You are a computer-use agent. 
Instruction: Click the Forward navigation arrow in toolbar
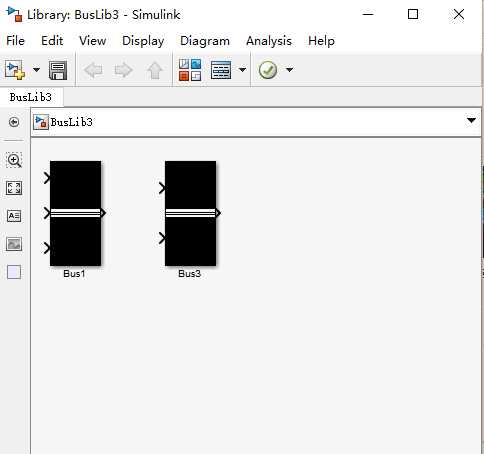tap(123, 70)
